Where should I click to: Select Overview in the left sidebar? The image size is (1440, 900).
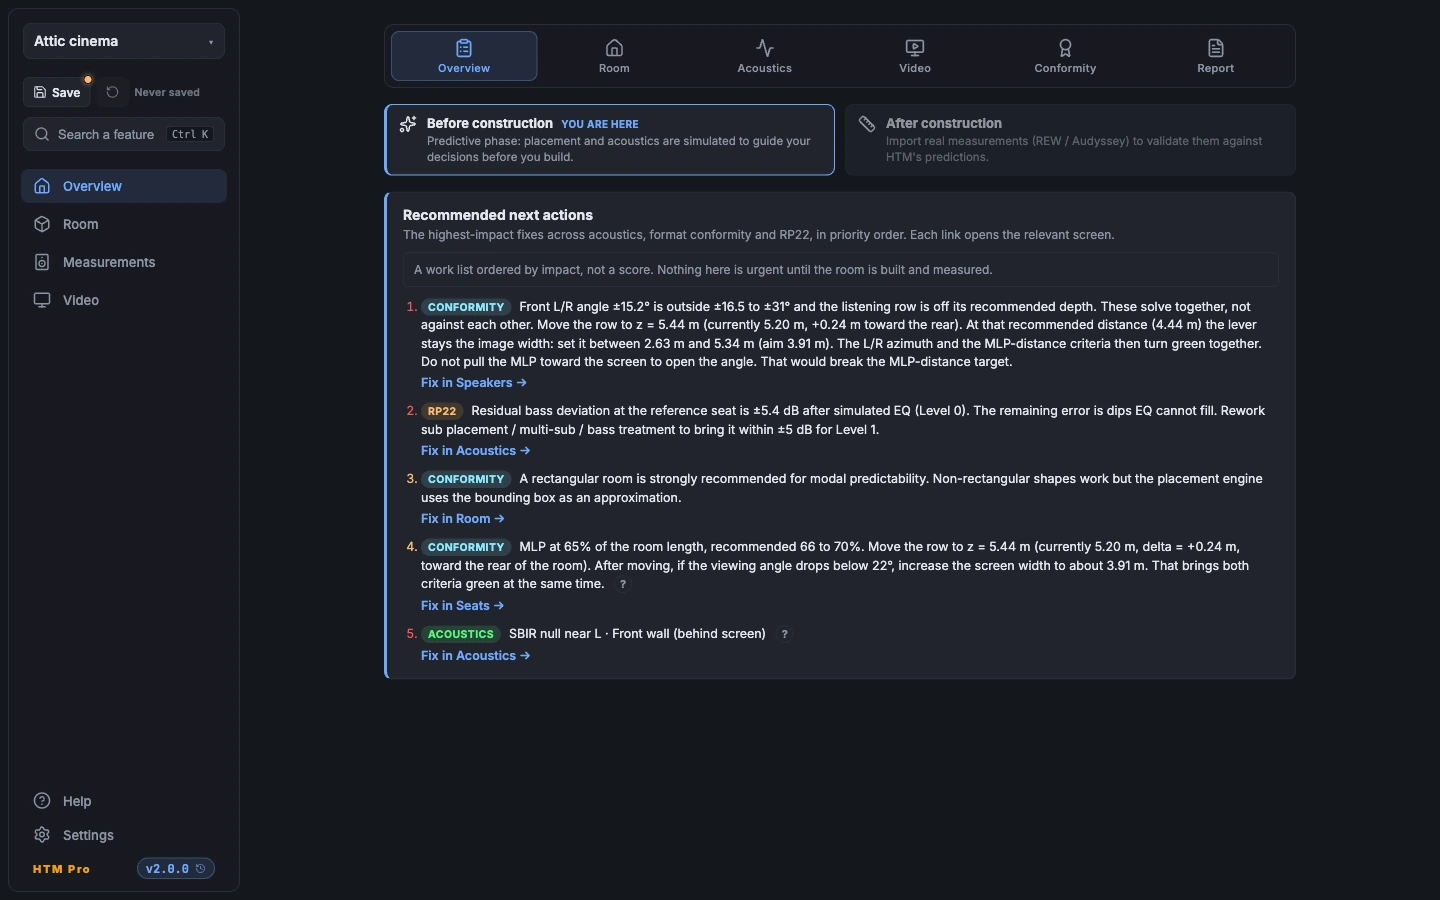124,186
